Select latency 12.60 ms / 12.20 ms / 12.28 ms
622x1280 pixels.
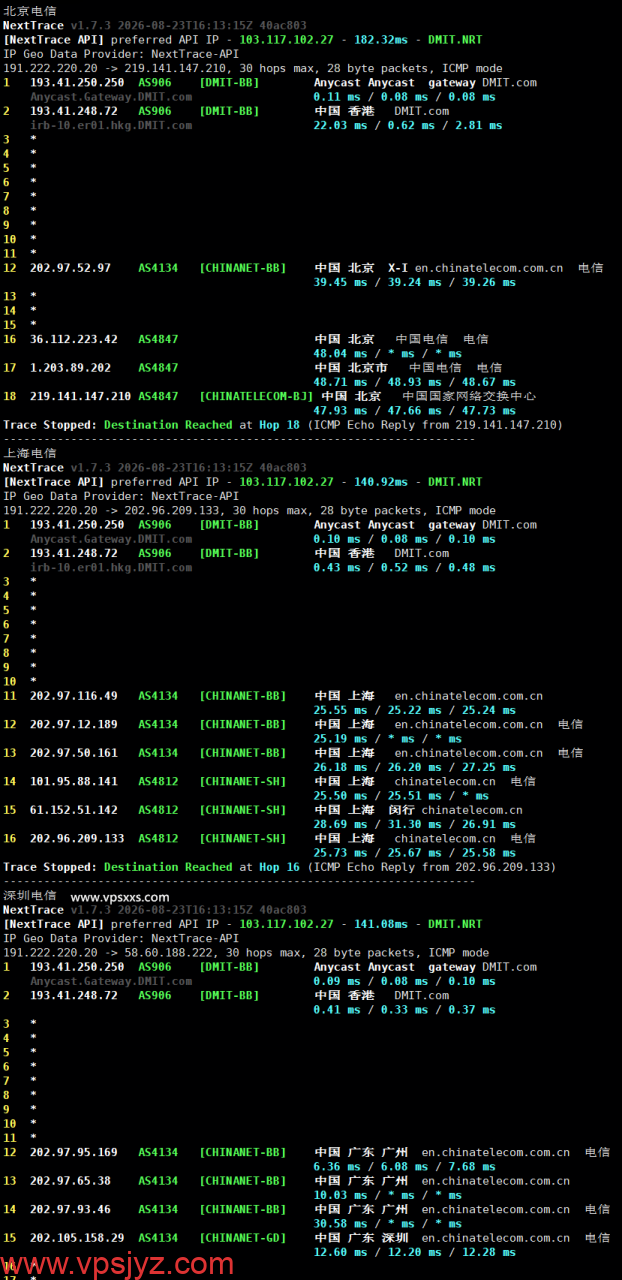tap(415, 1252)
